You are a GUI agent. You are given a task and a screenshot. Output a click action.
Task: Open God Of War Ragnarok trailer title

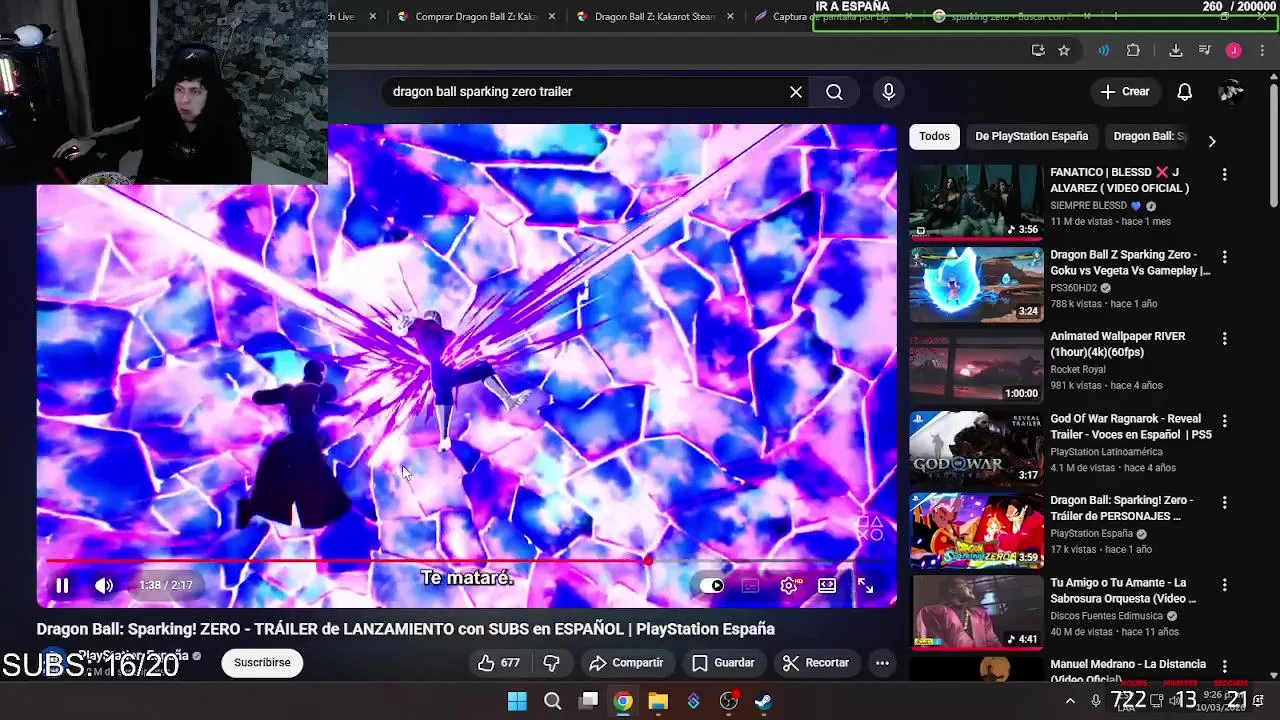tap(1130, 427)
